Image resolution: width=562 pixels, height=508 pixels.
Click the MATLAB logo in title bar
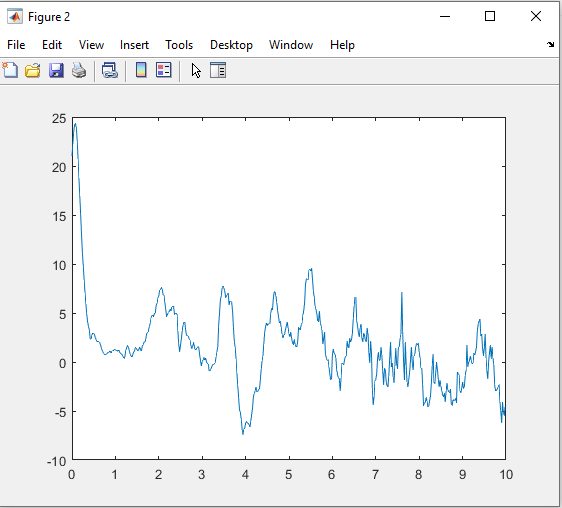(x=15, y=16)
